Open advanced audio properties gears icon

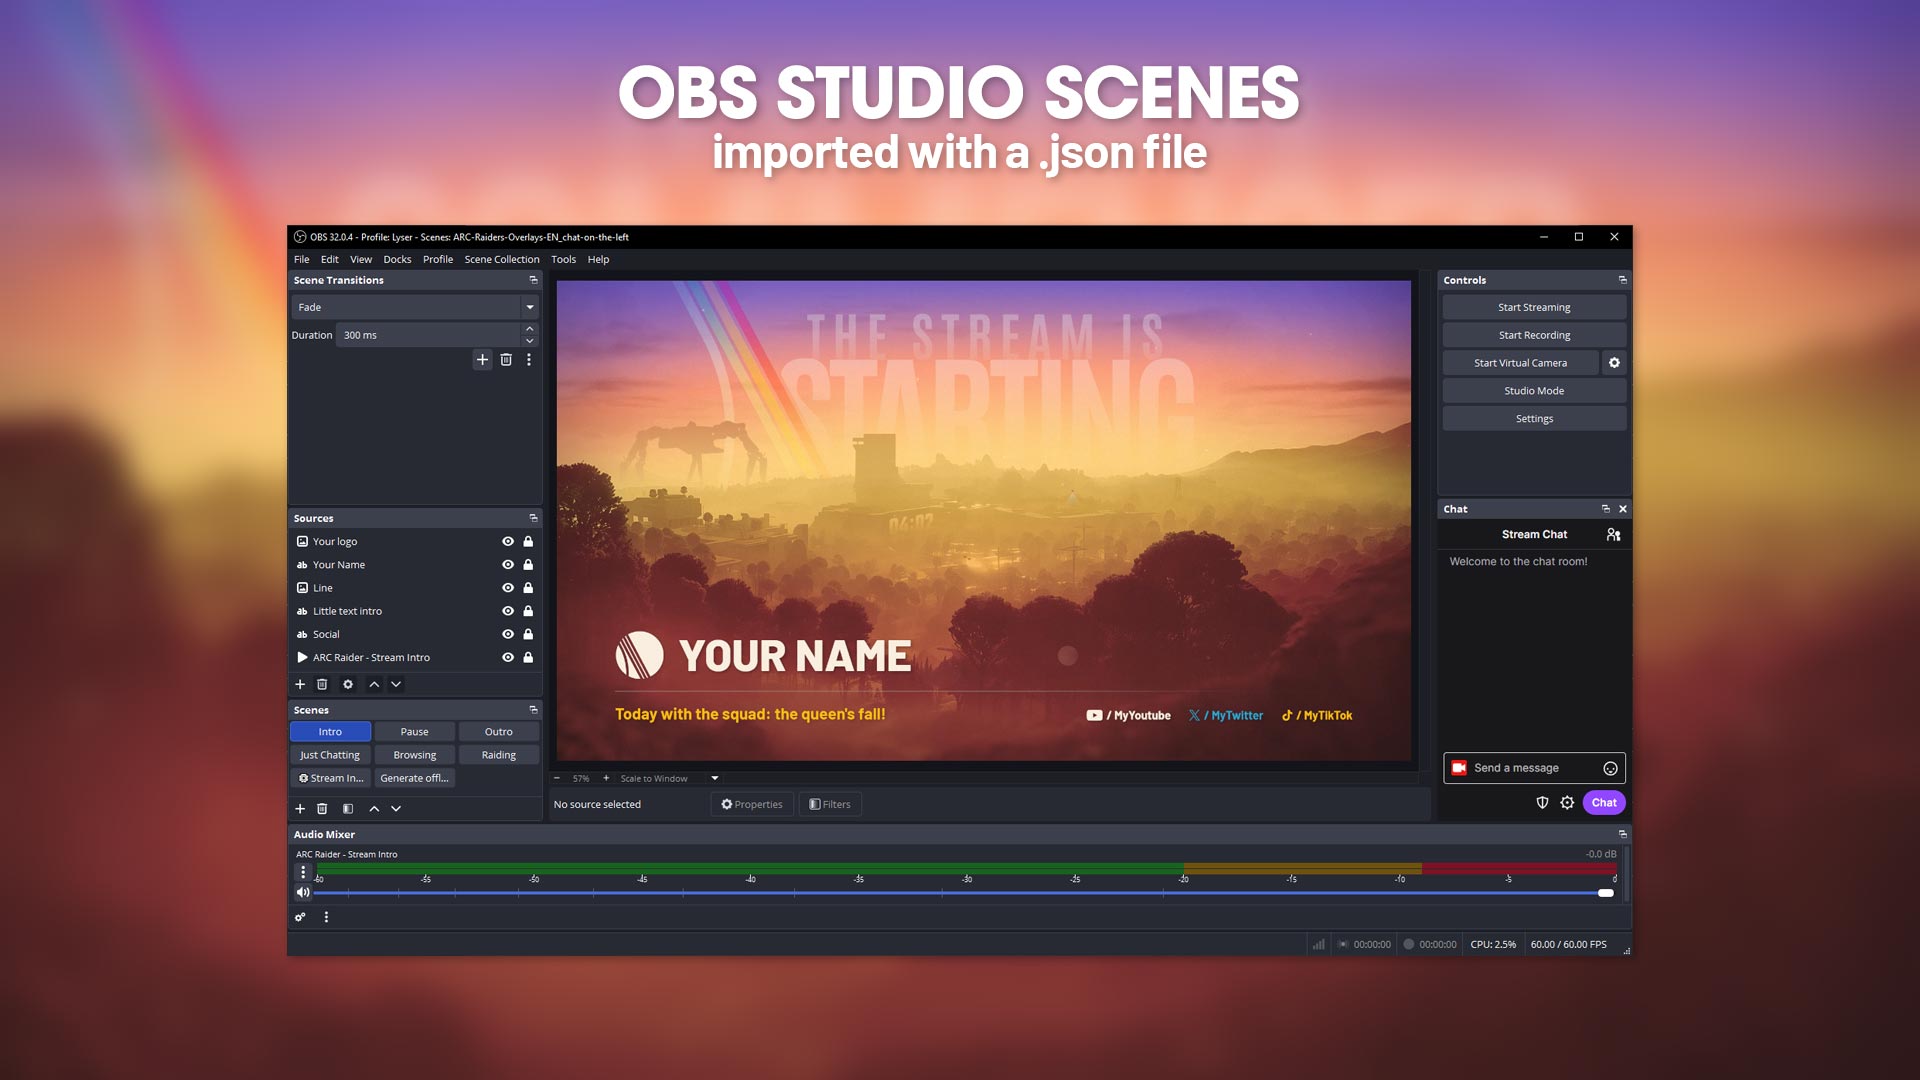click(300, 917)
